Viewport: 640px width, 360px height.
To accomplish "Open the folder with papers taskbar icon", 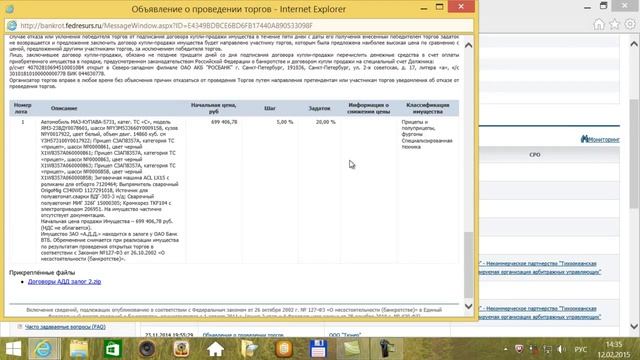I will pyautogui.click(x=249, y=349).
